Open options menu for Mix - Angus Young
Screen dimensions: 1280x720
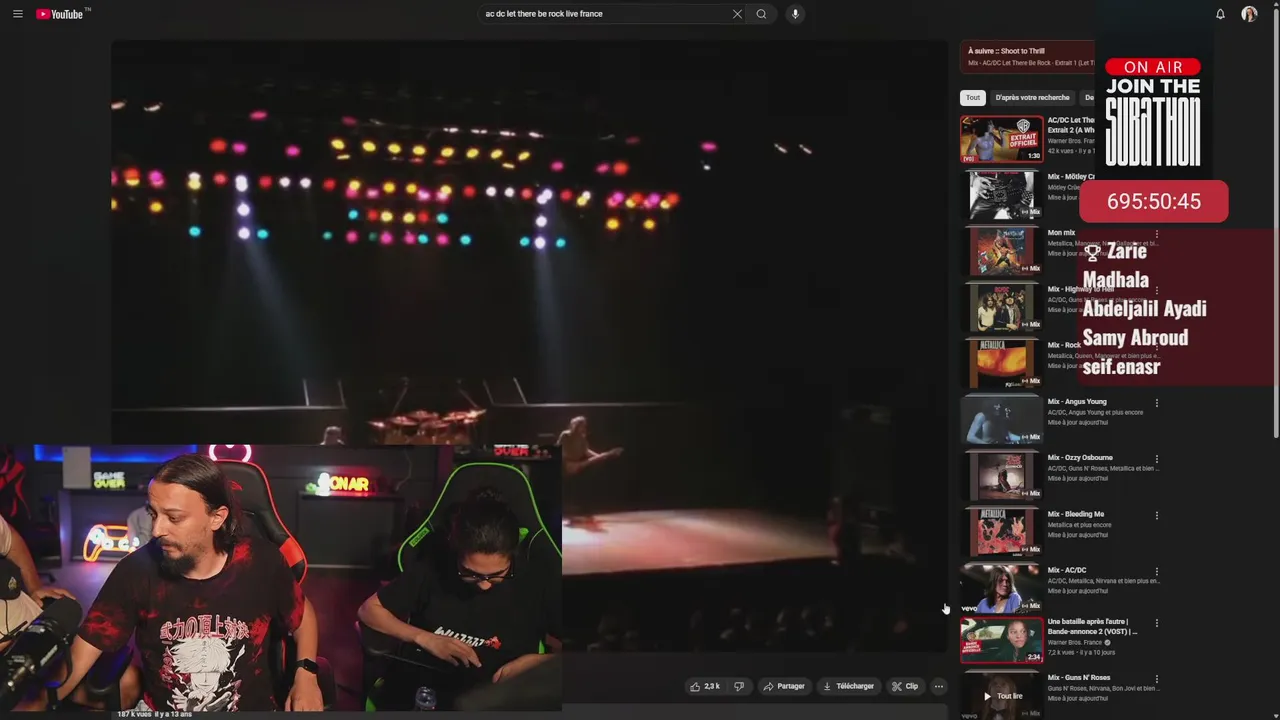[x=1157, y=403]
